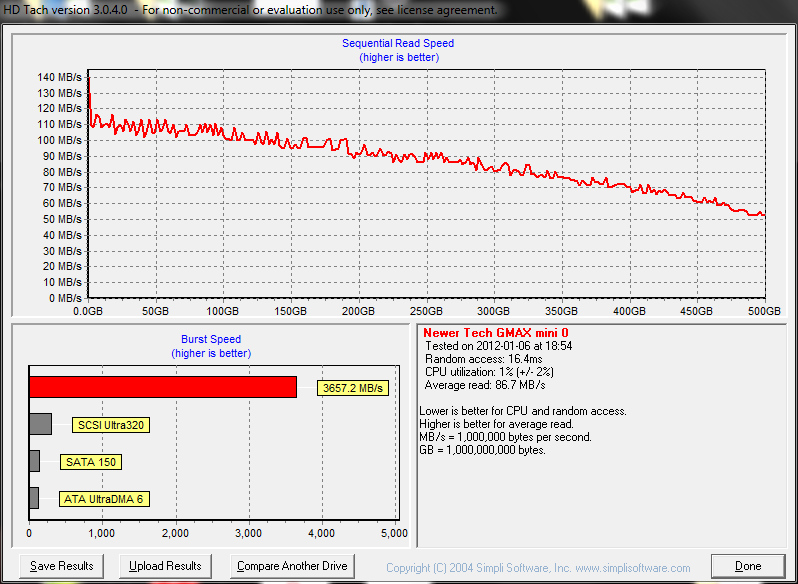This screenshot has height=584, width=798.
Task: Click the Burst Speed chart title
Action: click(210, 339)
